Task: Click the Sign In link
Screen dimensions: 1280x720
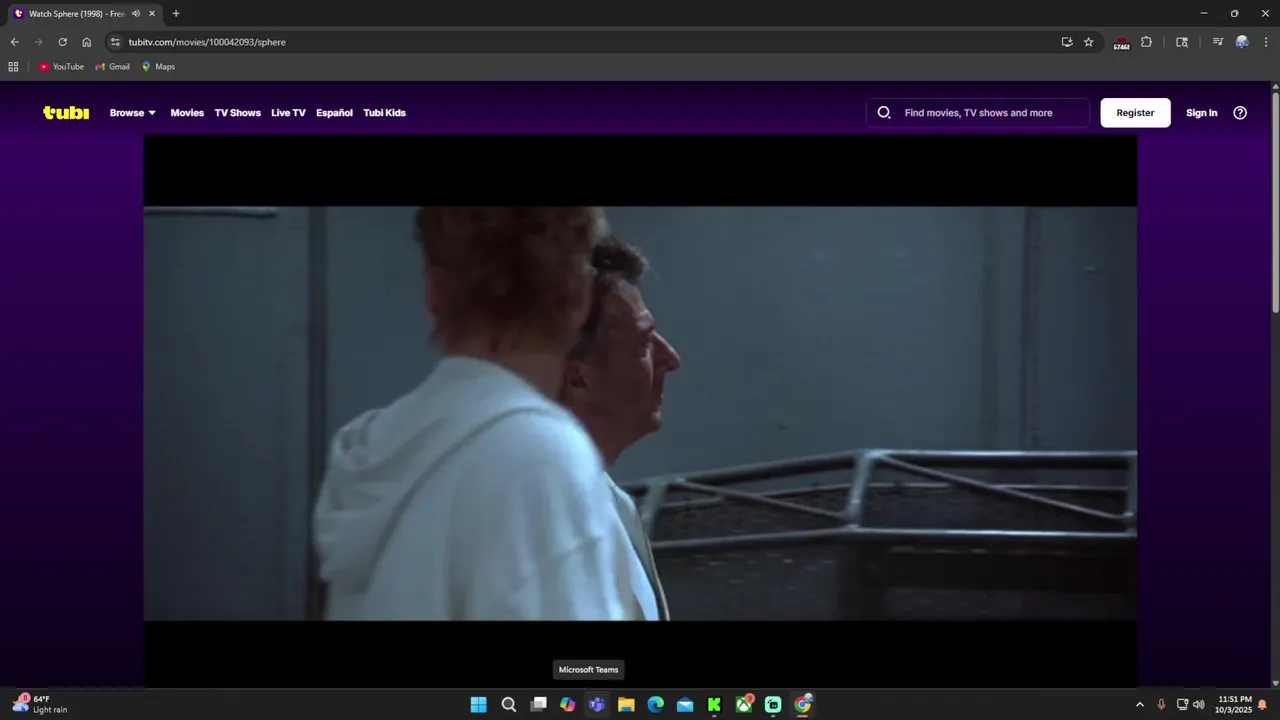Action: click(x=1201, y=113)
